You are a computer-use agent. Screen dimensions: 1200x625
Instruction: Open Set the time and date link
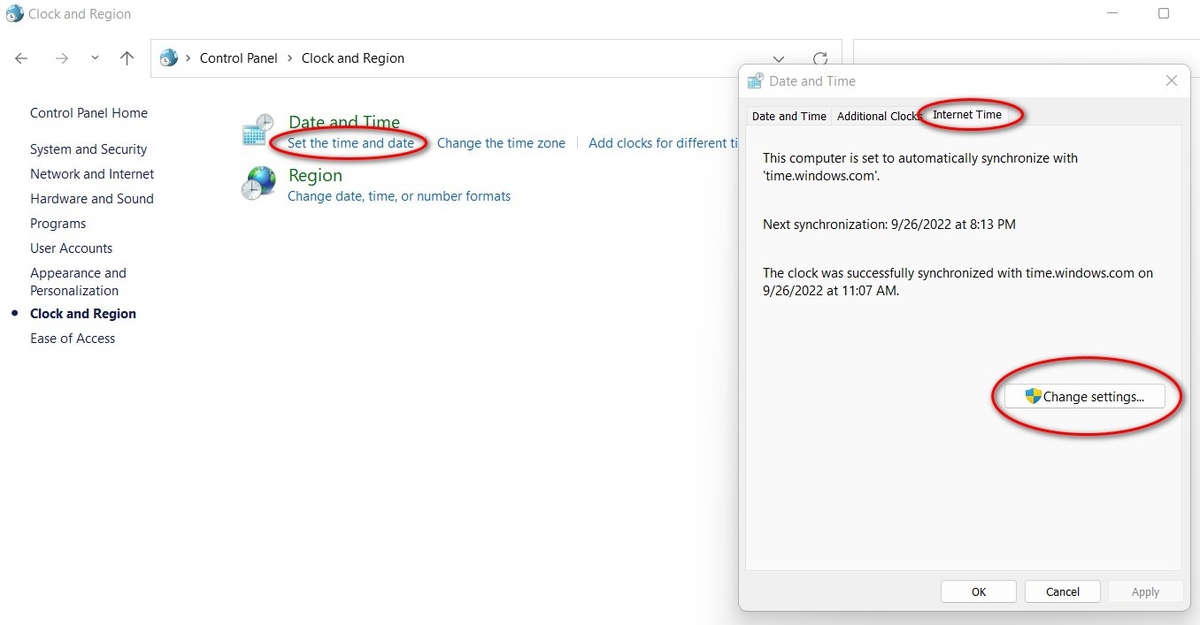click(348, 143)
